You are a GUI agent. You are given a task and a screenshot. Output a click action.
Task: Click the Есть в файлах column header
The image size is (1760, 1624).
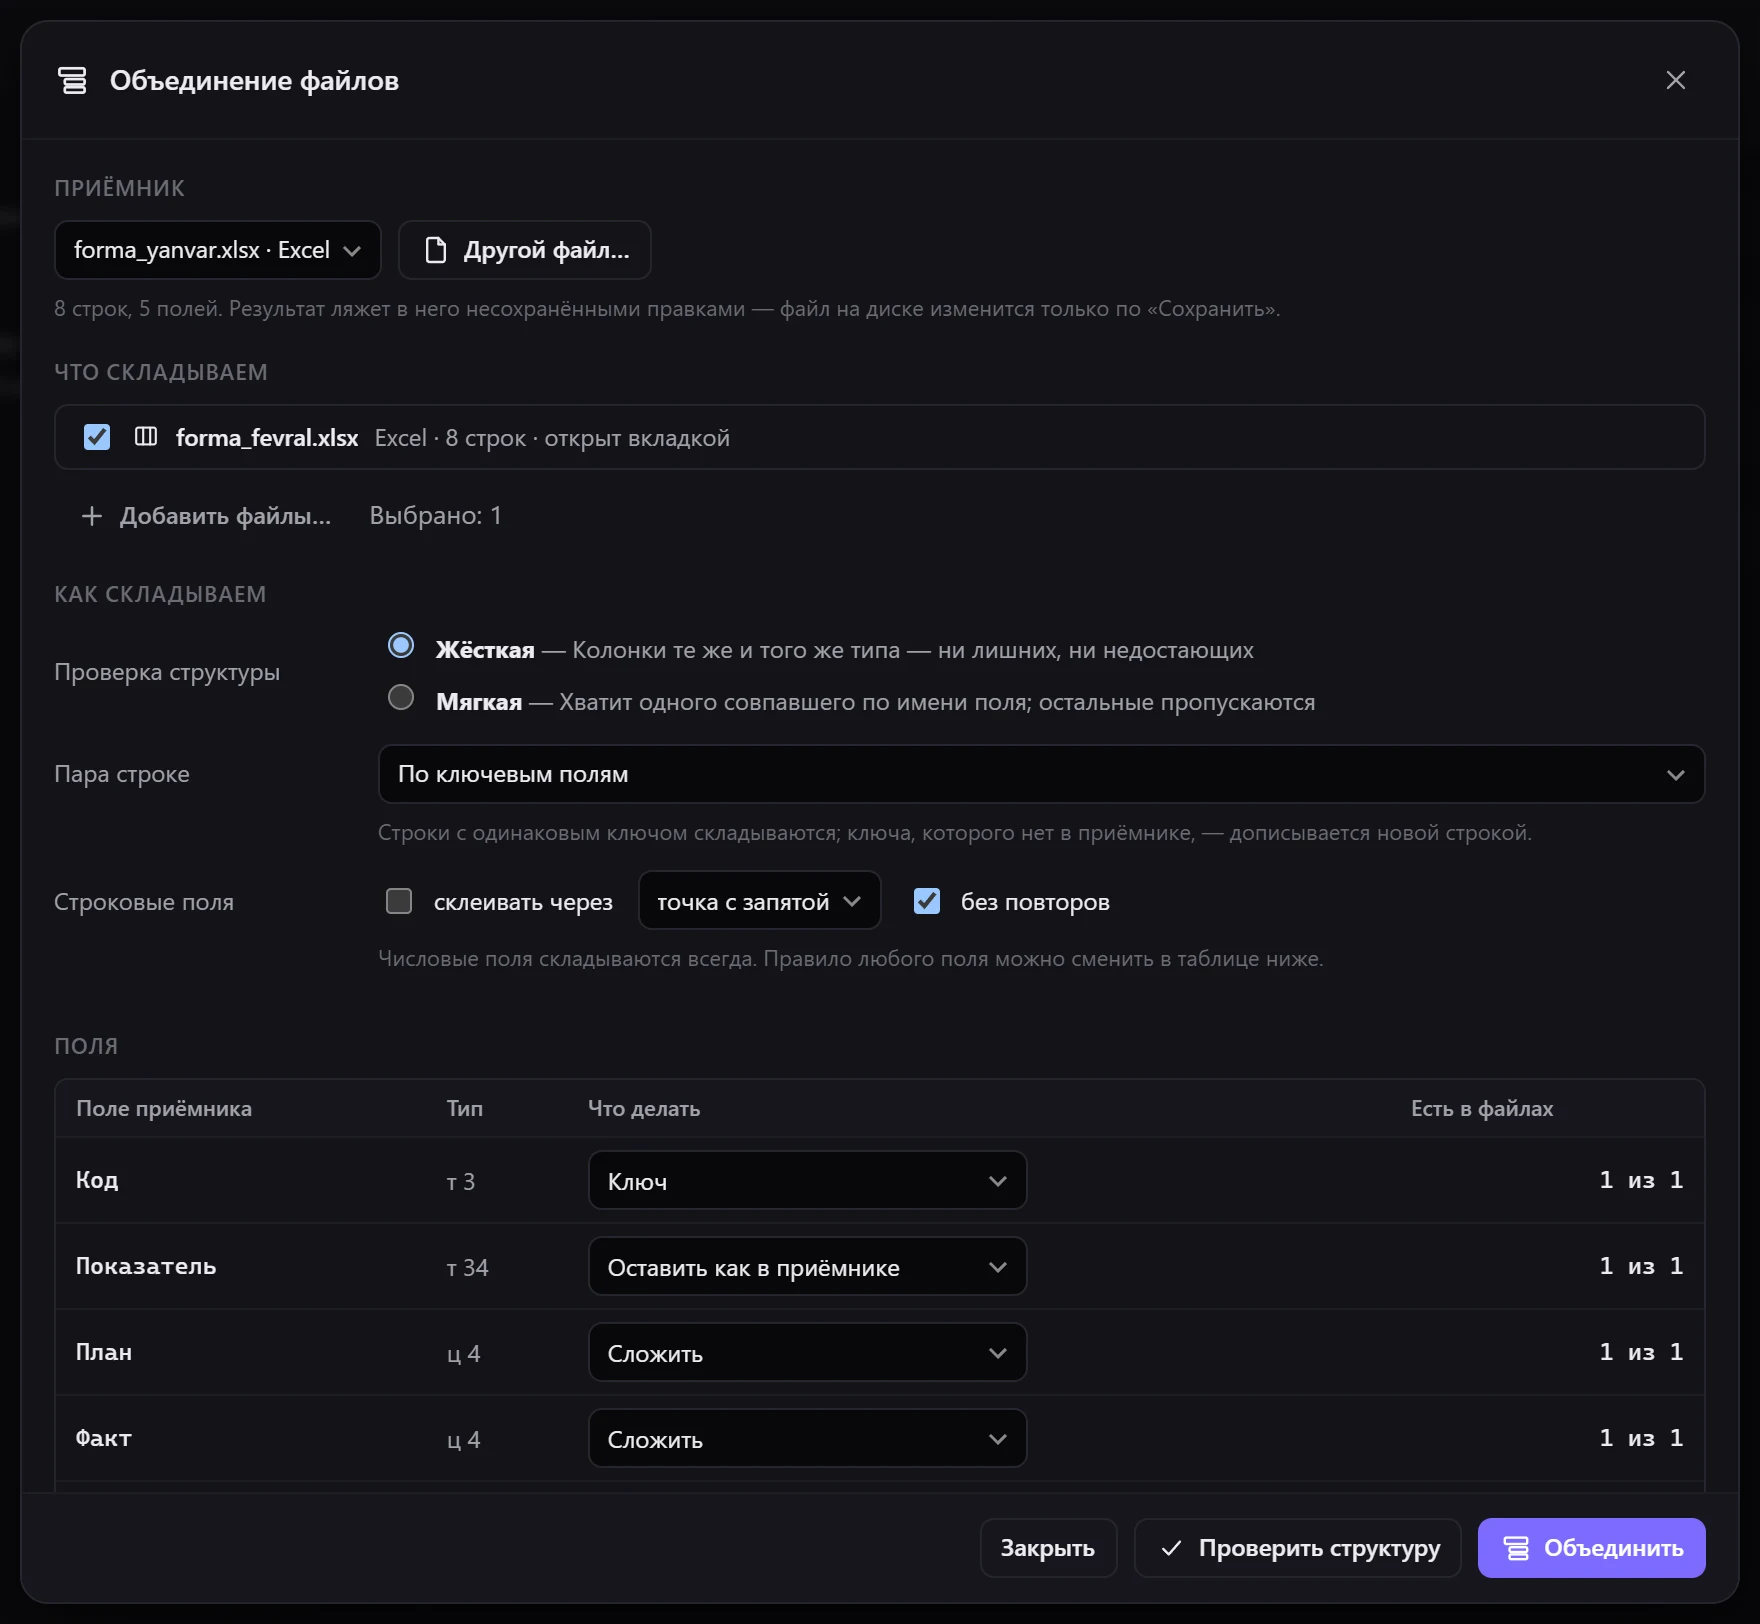coord(1482,1108)
